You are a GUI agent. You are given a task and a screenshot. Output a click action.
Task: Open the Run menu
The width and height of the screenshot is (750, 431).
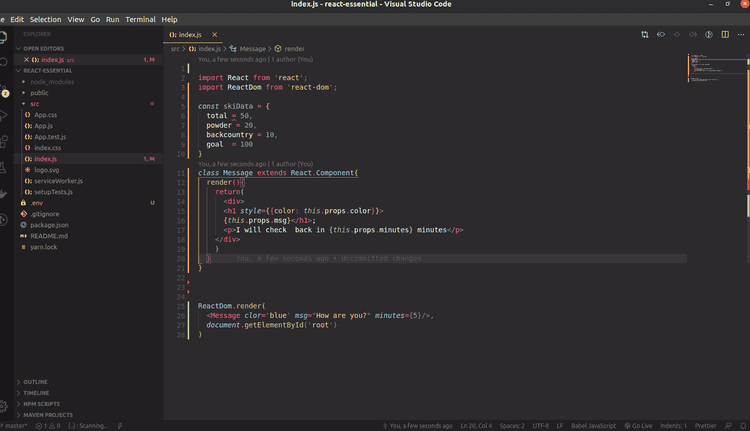point(112,20)
